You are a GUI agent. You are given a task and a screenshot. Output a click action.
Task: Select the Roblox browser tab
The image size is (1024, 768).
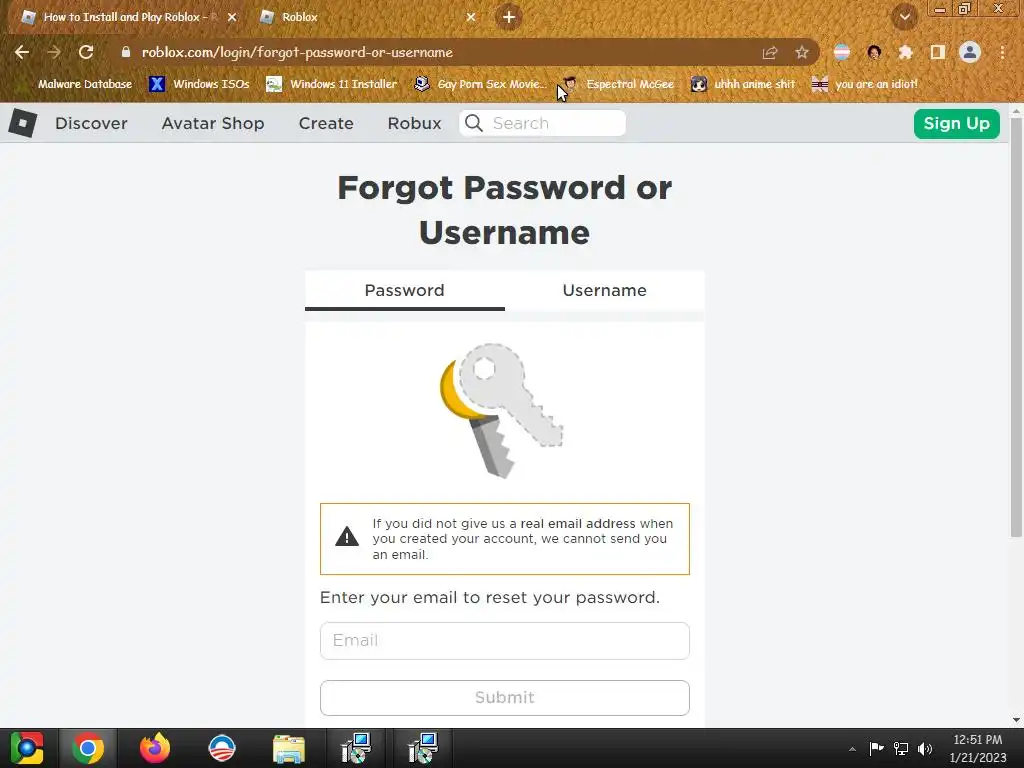click(366, 17)
